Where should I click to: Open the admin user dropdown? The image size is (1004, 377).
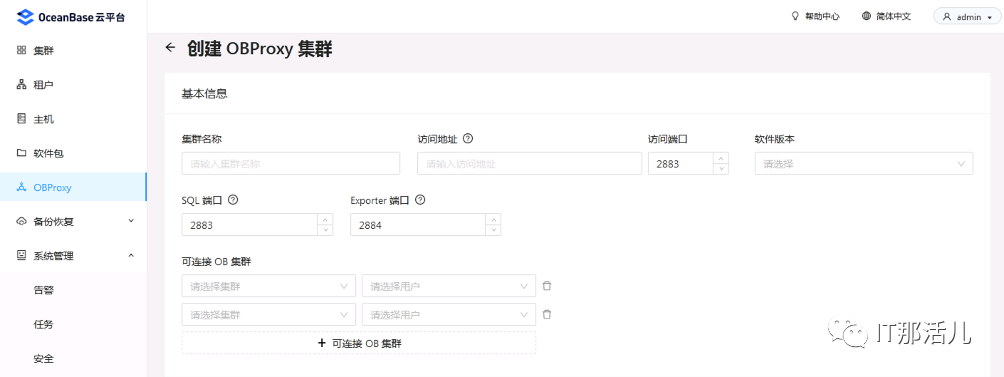tap(967, 17)
